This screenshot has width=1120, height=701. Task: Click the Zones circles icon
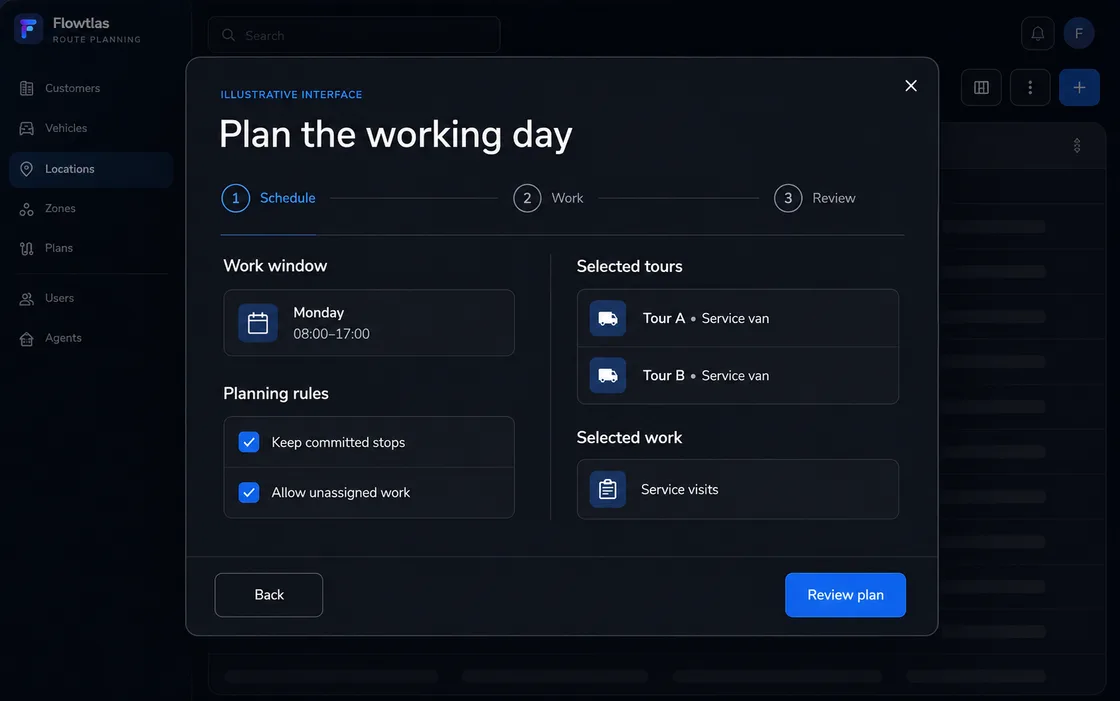[x=26, y=209]
